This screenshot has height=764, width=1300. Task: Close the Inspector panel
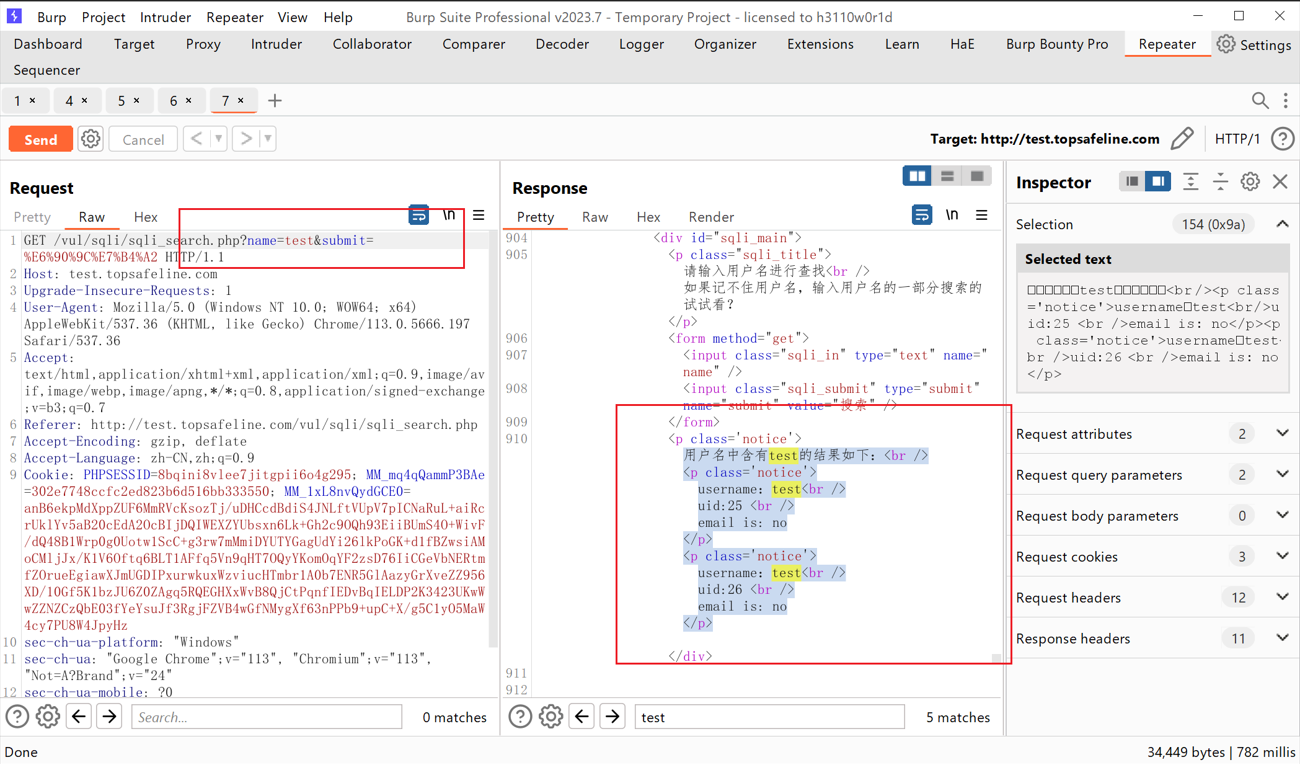tap(1280, 182)
